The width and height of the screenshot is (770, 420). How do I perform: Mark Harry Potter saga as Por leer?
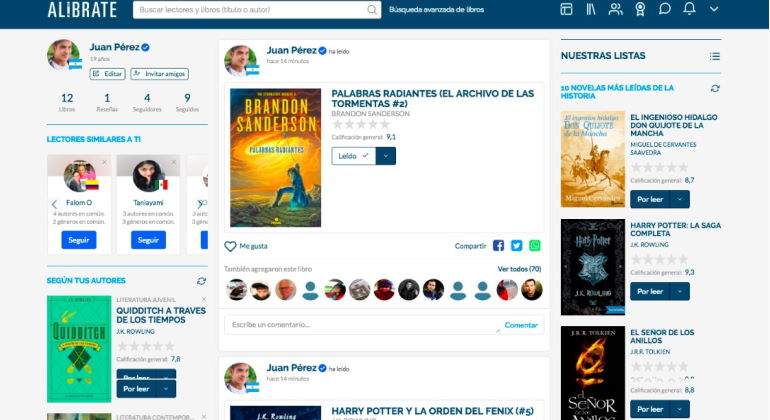click(x=650, y=291)
